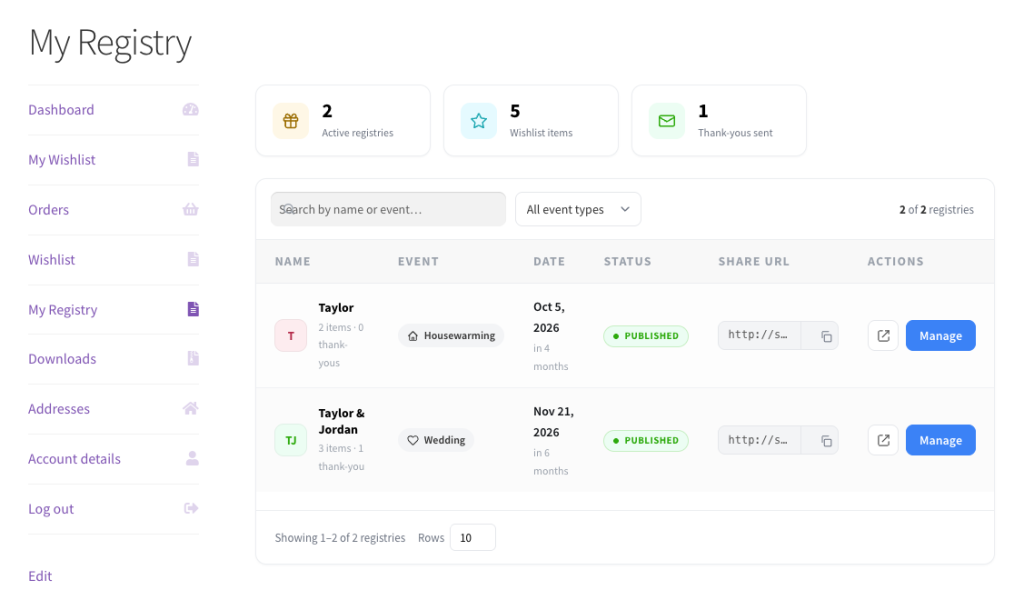Click the Log out arrow icon
Screen dimensions: 1024x610
click(191, 508)
